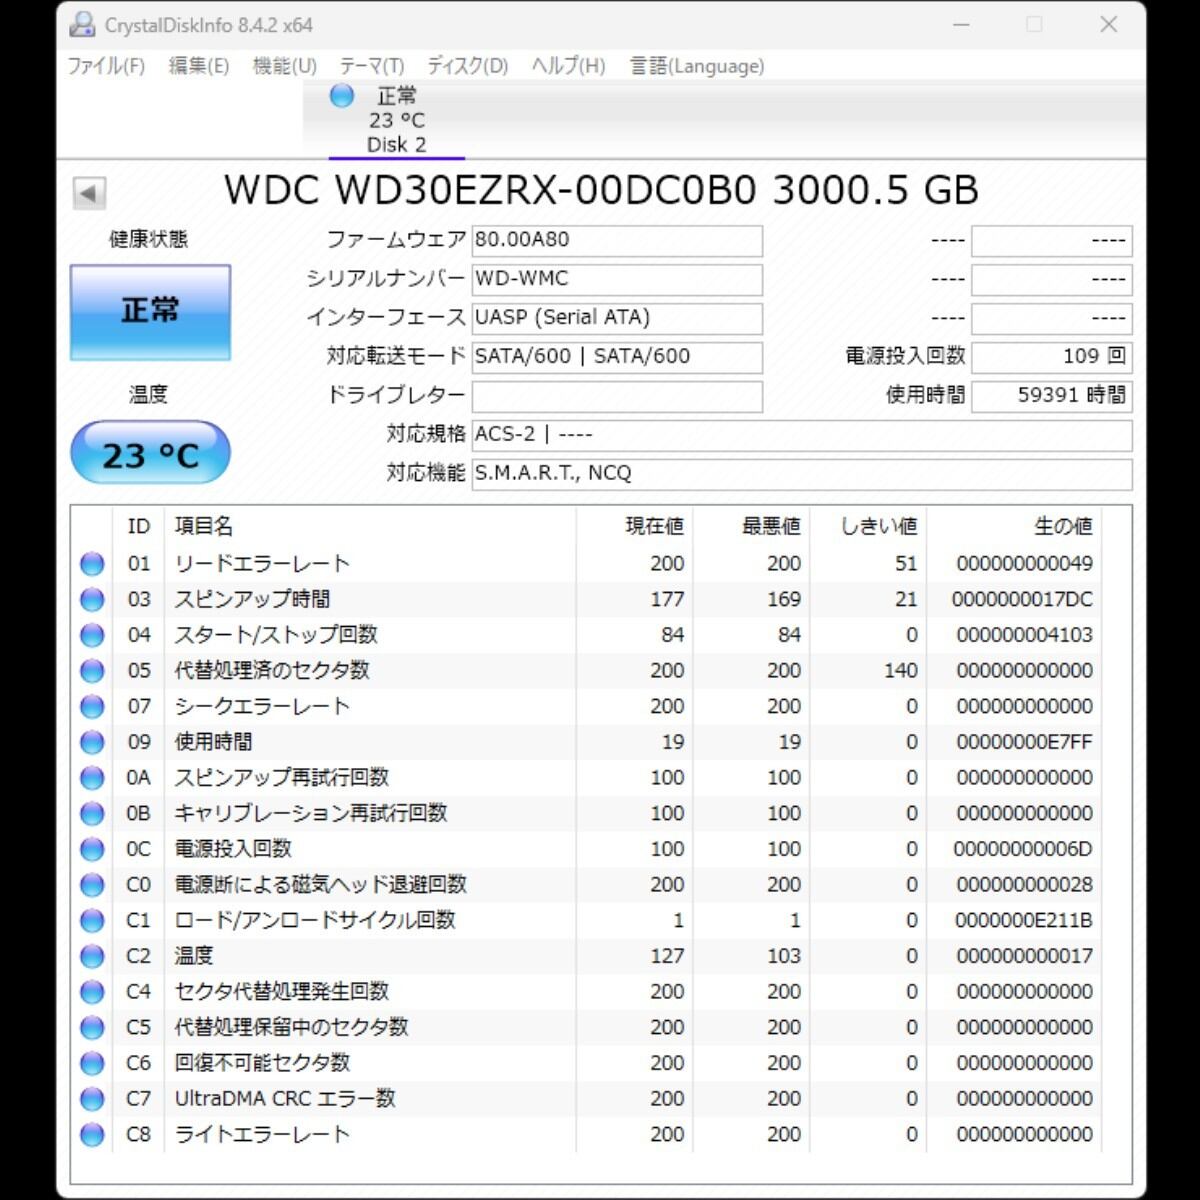Click the previous disk arrow button

tap(89, 193)
